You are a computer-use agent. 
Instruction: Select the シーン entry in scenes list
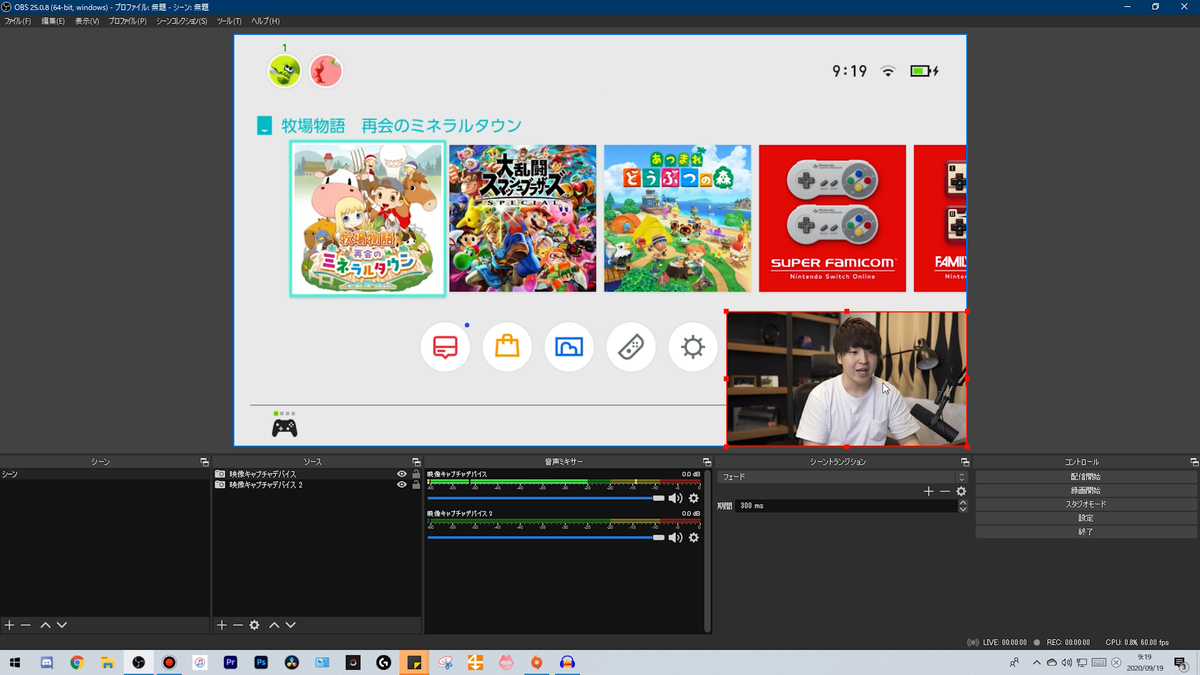[x=104, y=474]
